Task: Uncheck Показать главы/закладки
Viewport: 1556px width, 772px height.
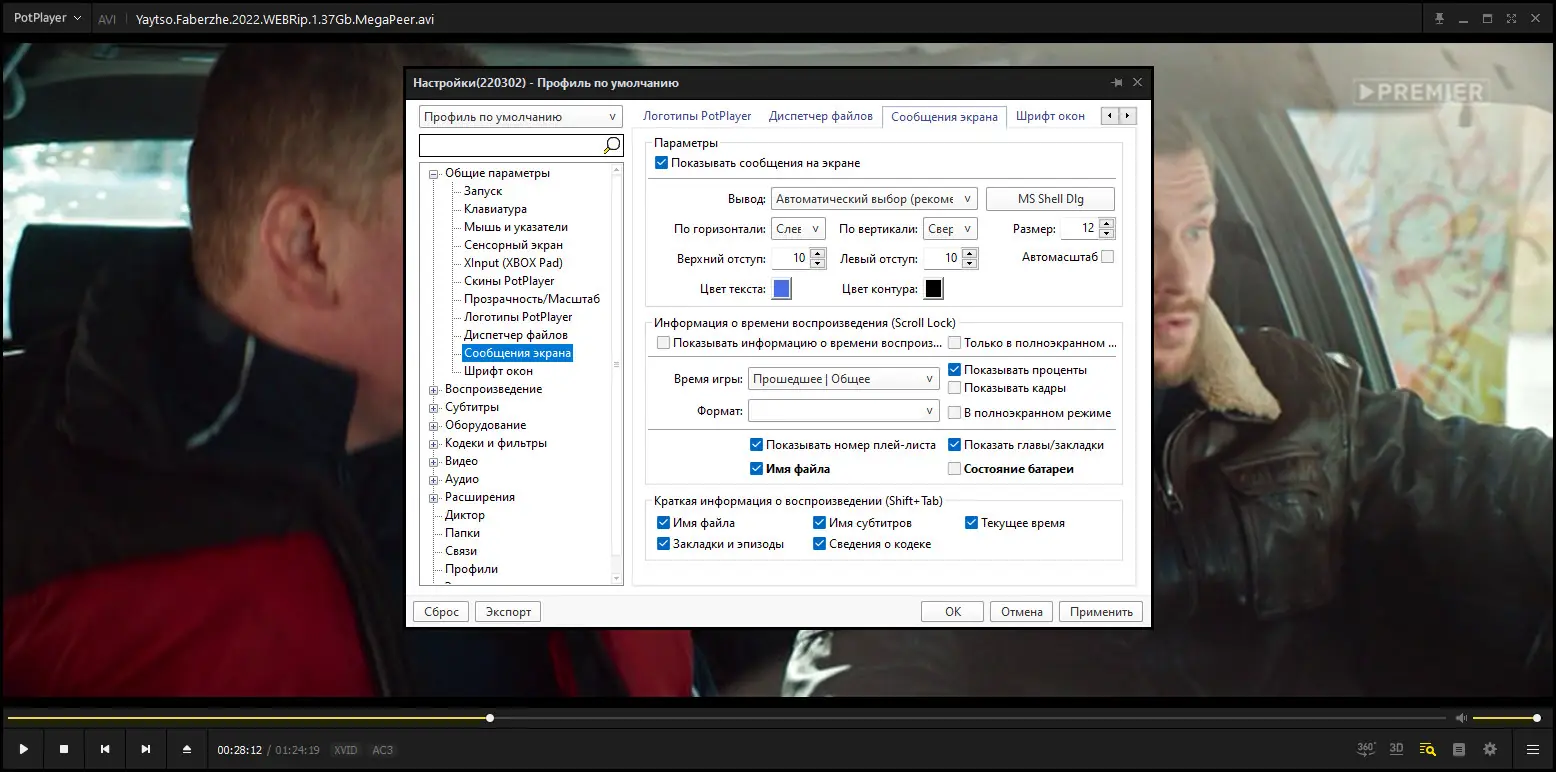Action: pyautogui.click(x=954, y=445)
